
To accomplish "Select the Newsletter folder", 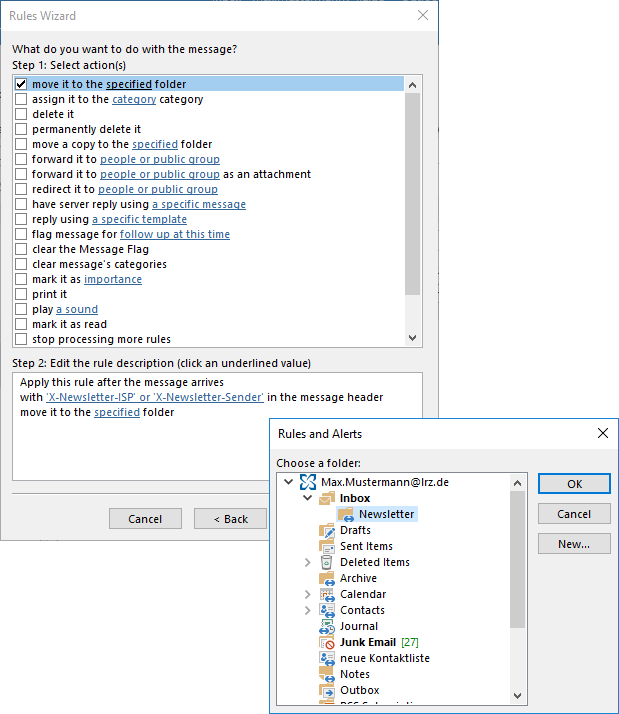I will pos(386,514).
